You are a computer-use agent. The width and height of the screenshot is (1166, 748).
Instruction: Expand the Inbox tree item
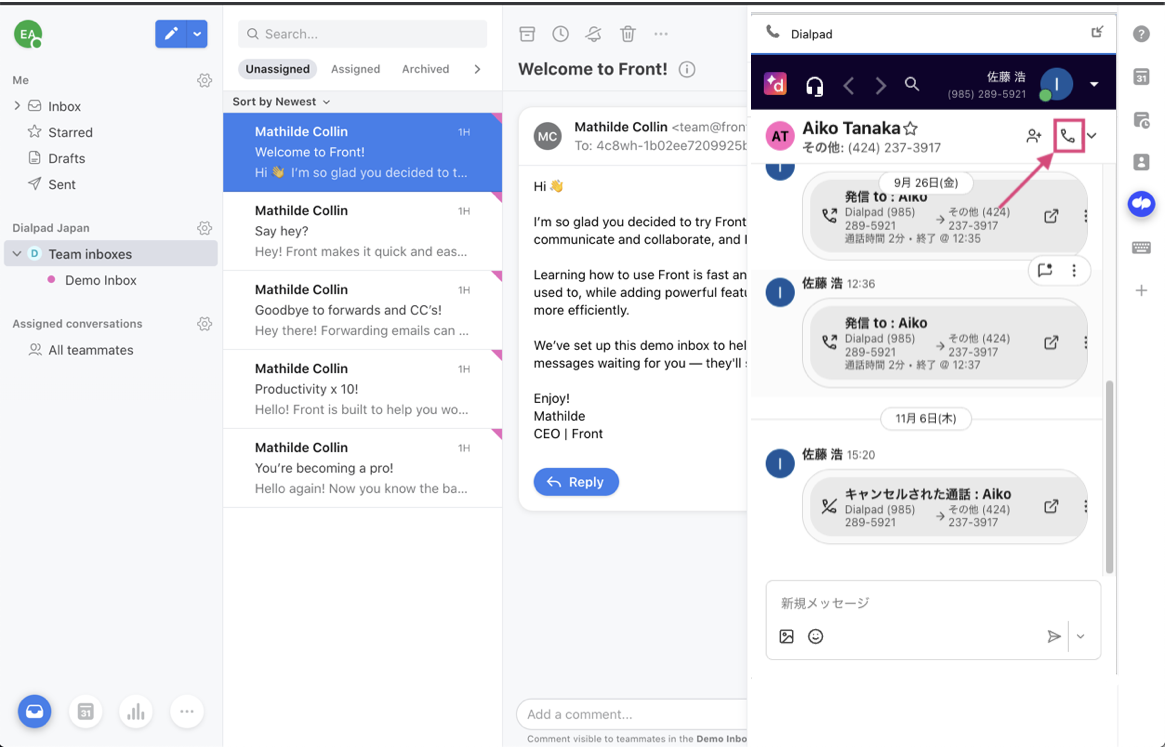(17, 106)
